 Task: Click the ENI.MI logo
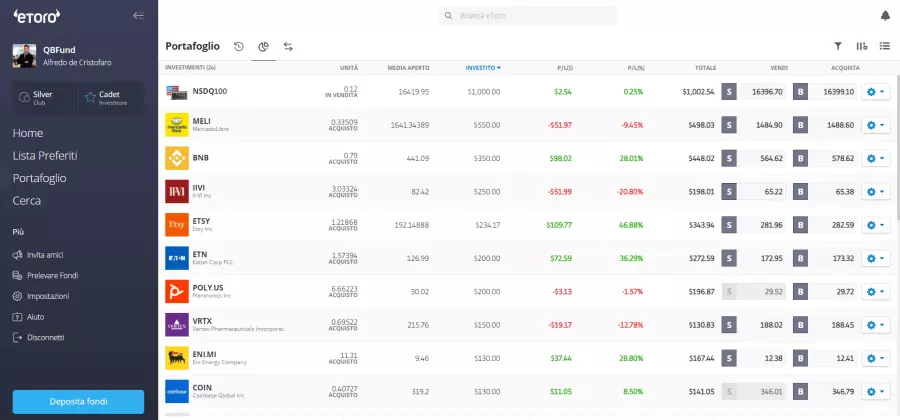click(177, 358)
